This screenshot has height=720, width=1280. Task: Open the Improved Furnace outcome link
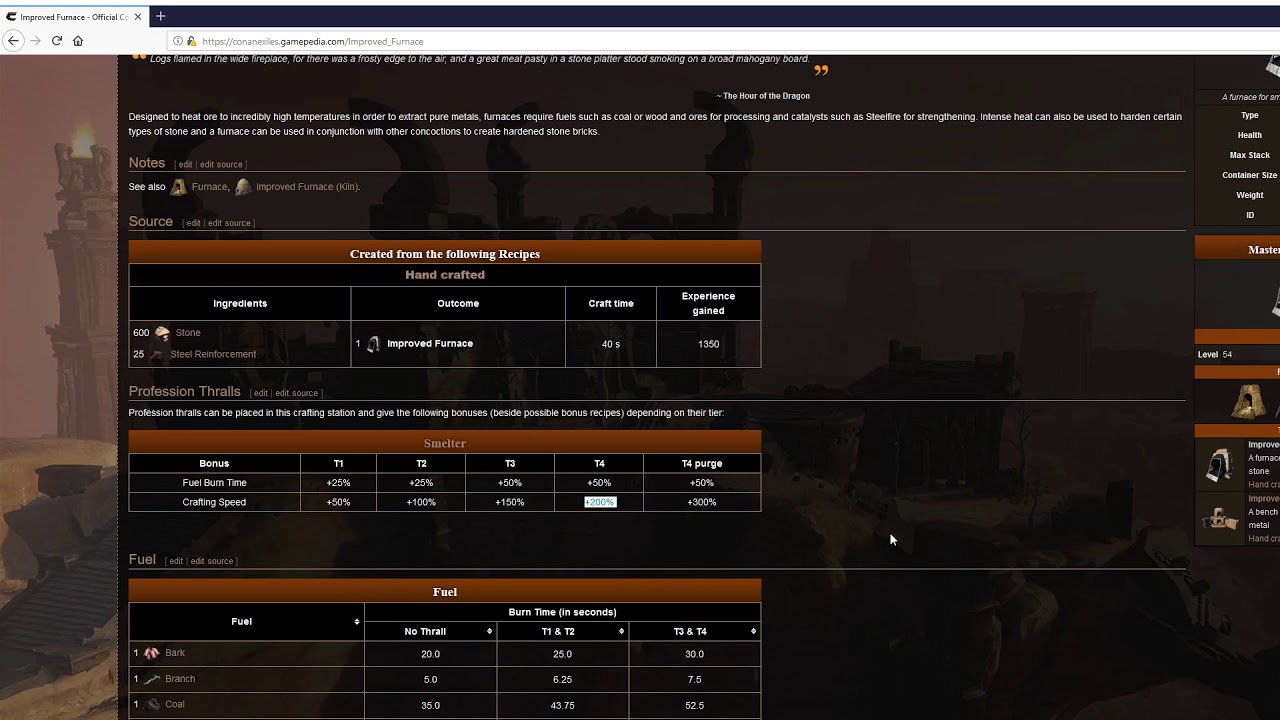click(x=430, y=344)
